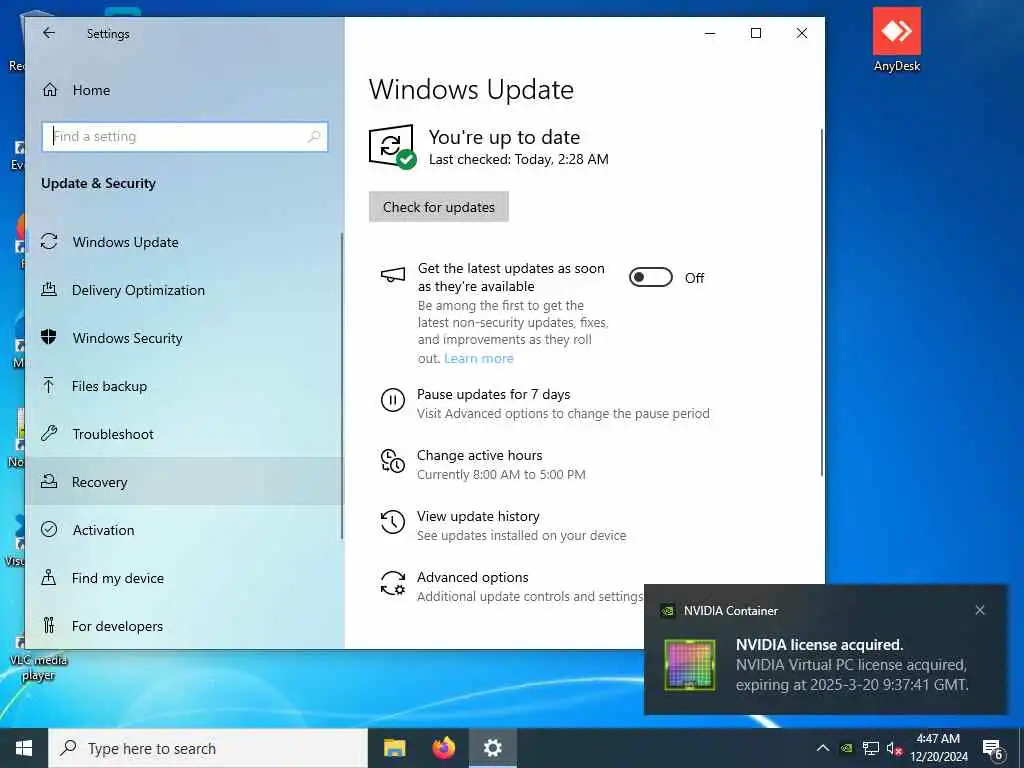Open Files backup settings

point(109,386)
